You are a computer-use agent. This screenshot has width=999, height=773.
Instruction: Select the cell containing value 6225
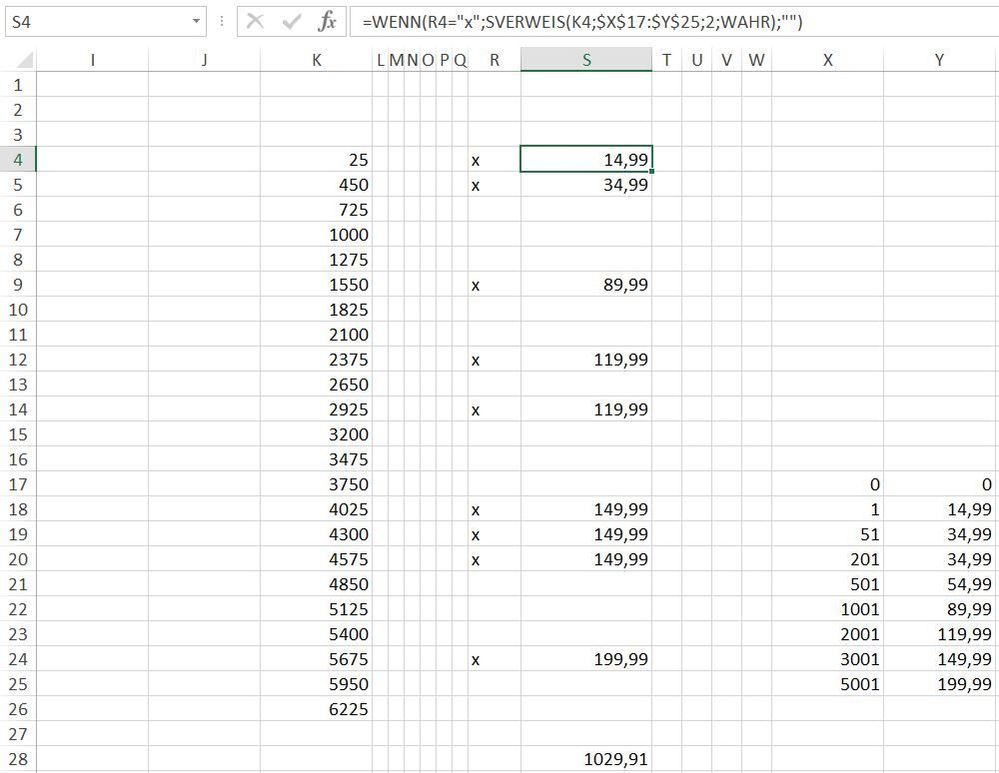pyautogui.click(x=317, y=710)
